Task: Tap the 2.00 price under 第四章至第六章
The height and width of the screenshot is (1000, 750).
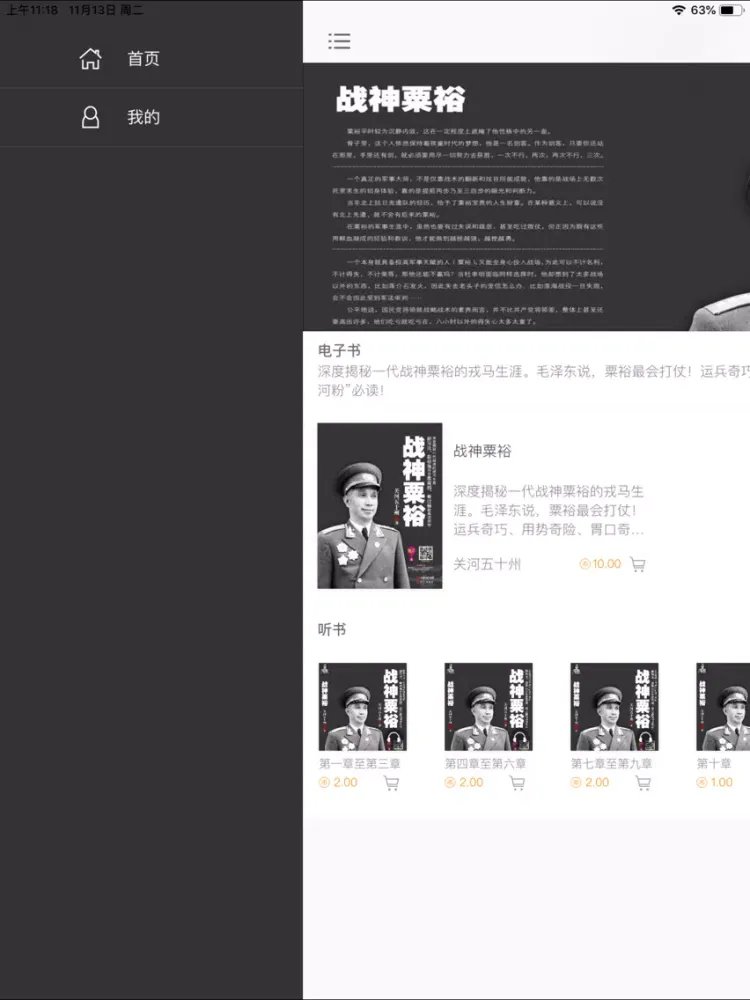Action: (464, 783)
